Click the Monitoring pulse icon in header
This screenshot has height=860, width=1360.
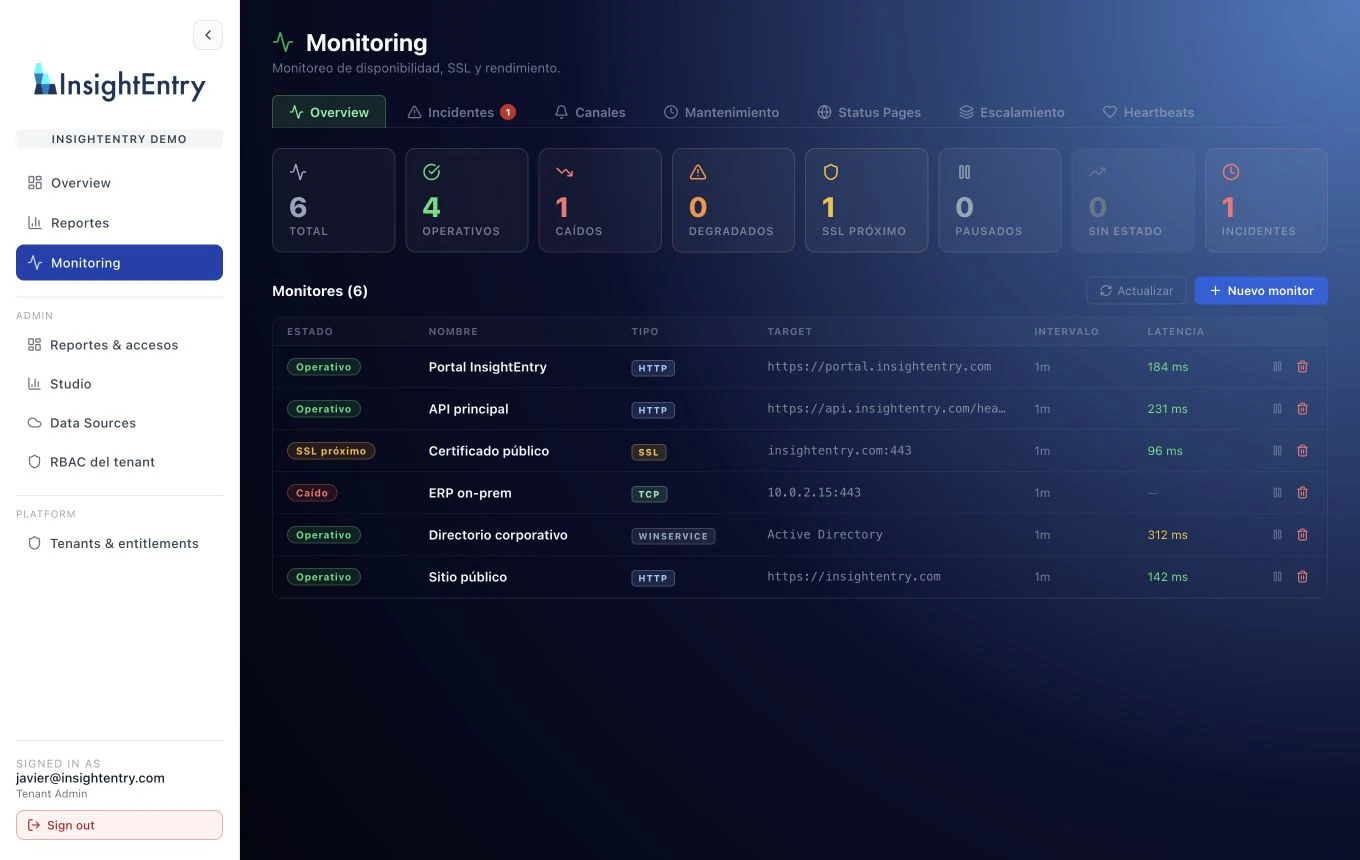coord(283,42)
